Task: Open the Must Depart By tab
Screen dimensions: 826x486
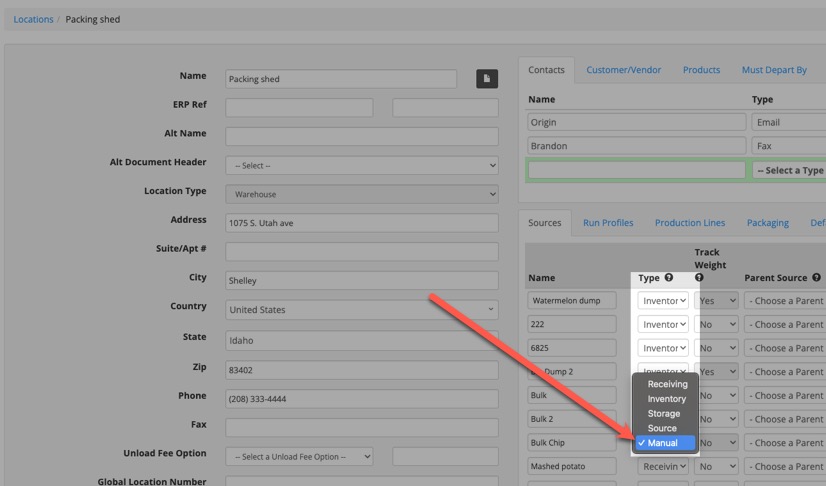Action: tap(773, 70)
